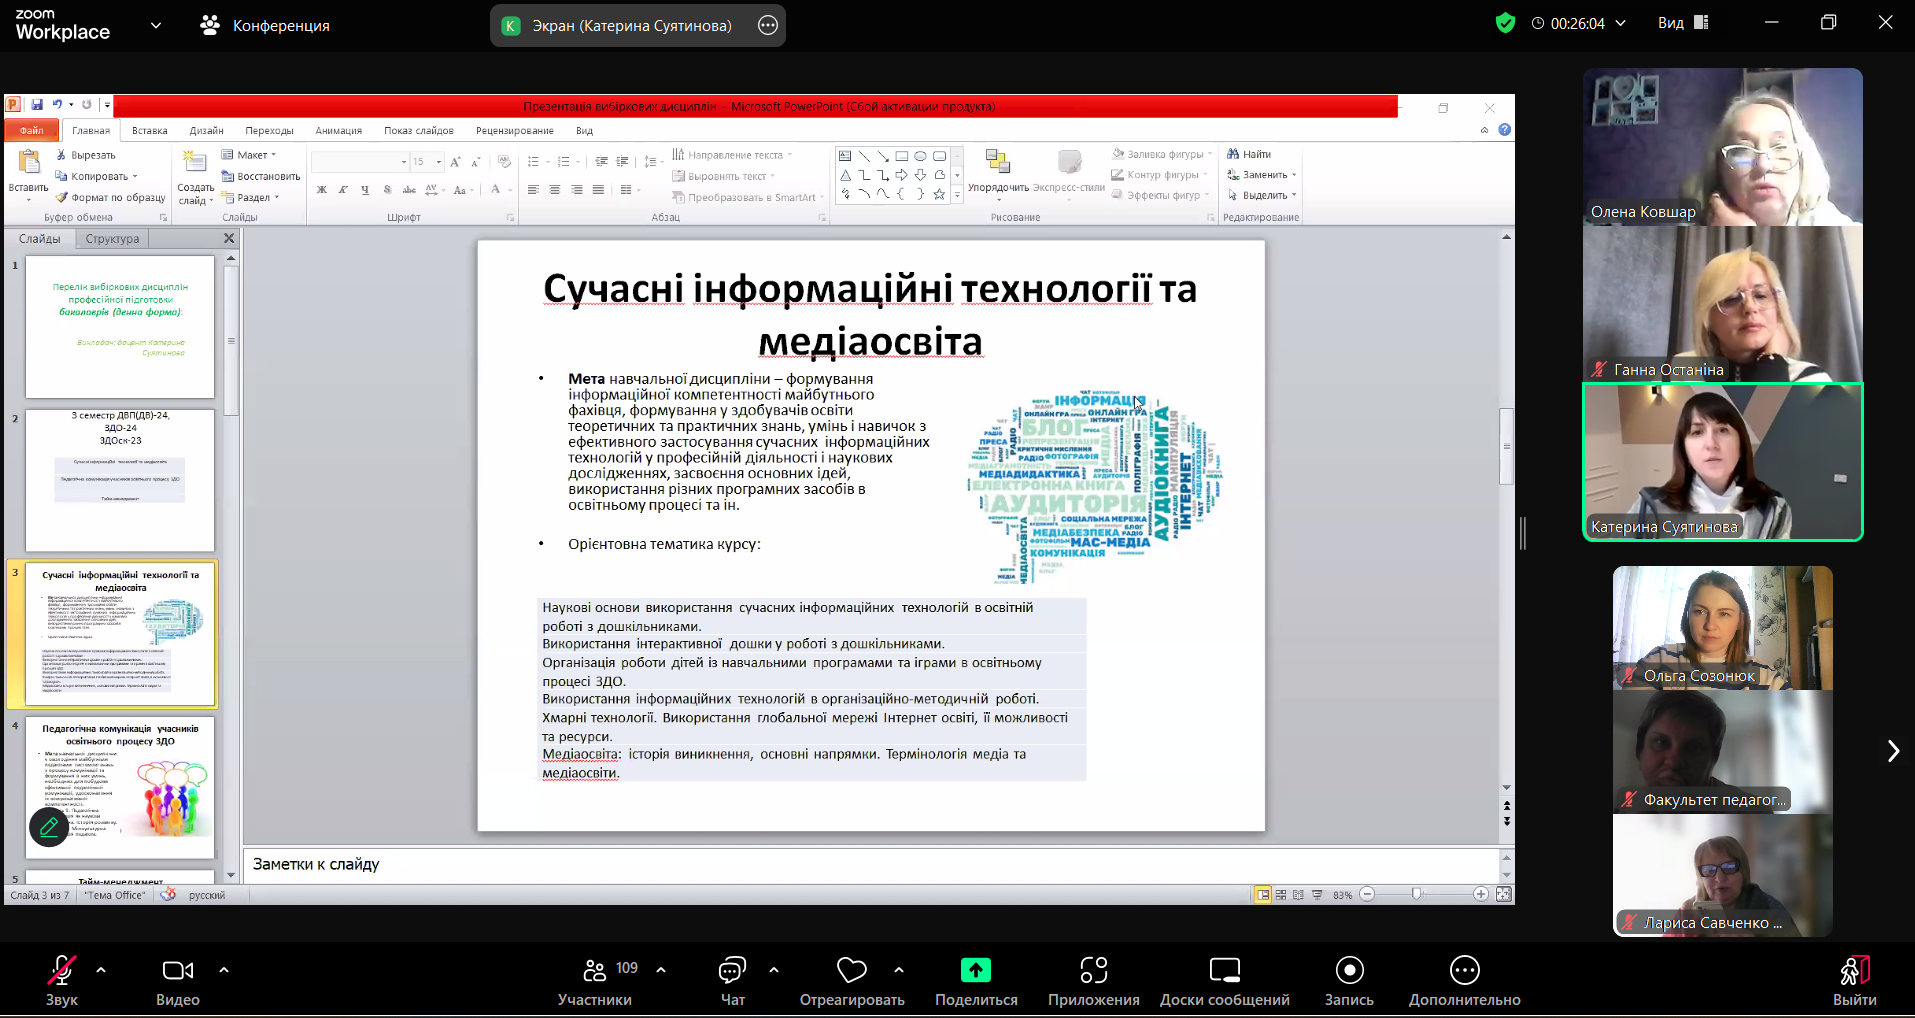Open the Apps panel in Zoom
1915x1018 pixels.
click(x=1093, y=981)
